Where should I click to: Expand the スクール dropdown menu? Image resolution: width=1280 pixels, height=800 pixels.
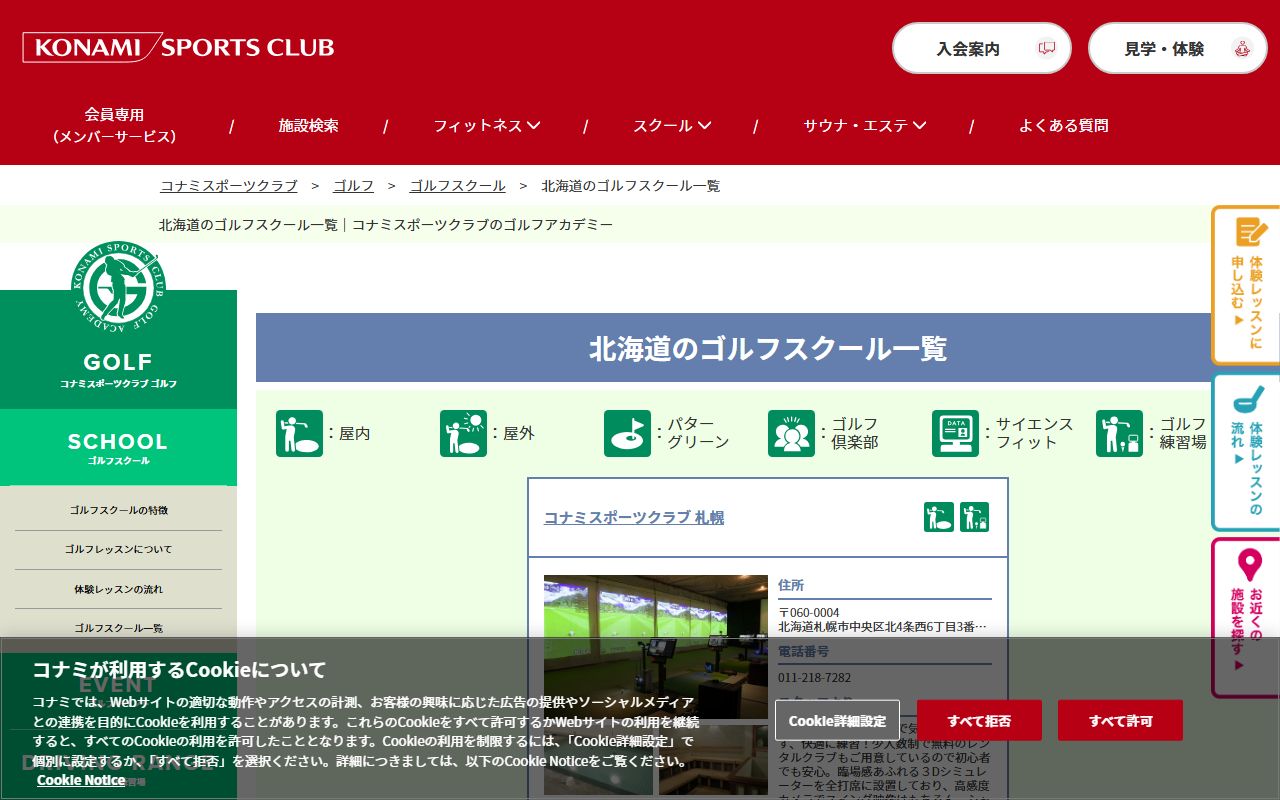[672, 126]
